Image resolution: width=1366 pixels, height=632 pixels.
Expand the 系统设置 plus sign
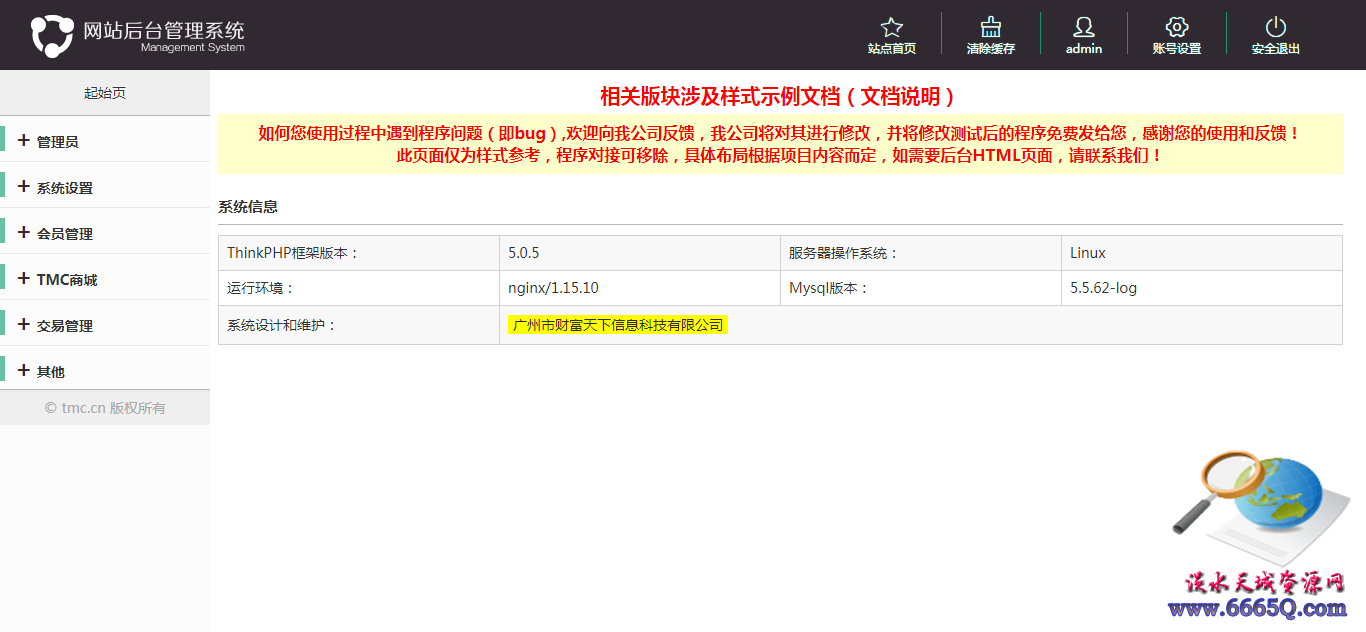[24, 187]
